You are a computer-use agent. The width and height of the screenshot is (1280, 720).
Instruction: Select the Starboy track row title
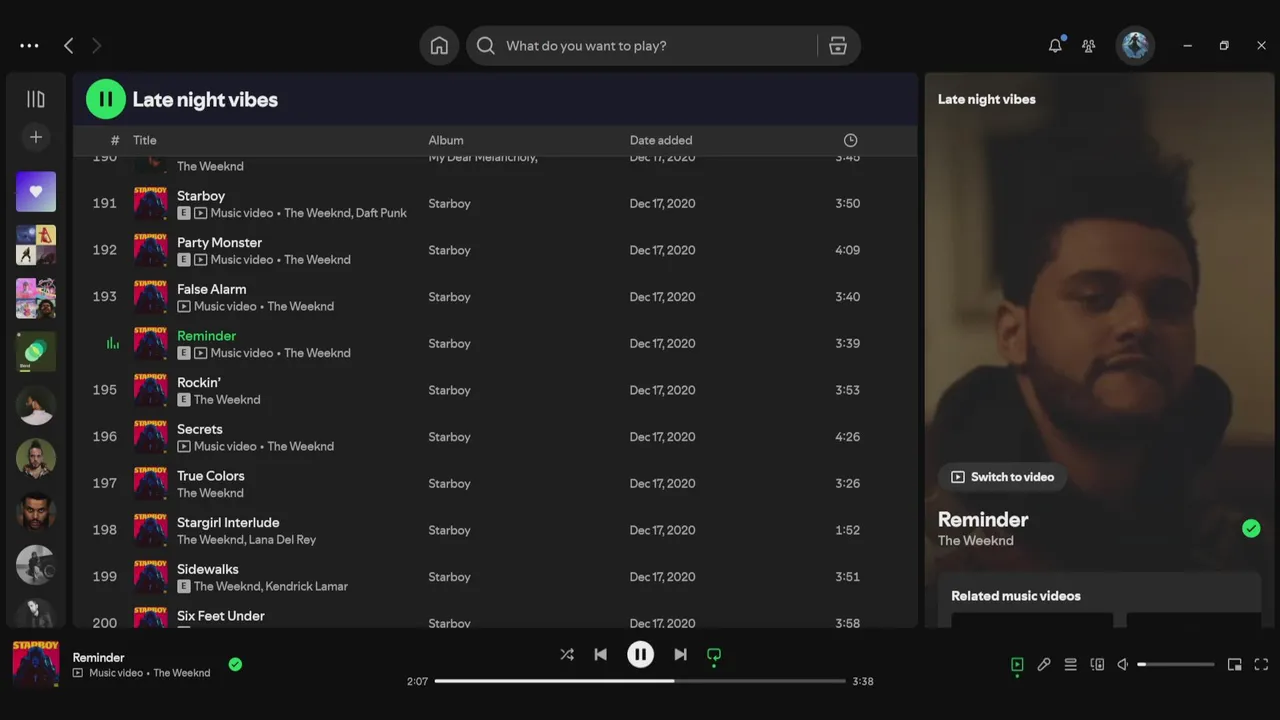[x=201, y=196]
